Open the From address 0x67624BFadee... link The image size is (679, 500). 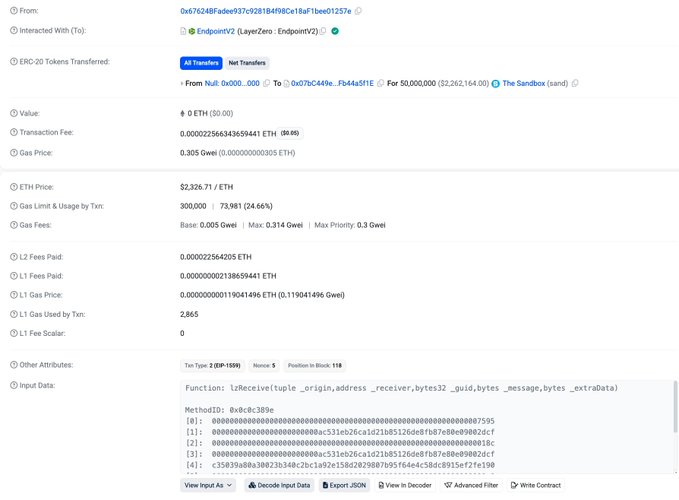pos(265,11)
